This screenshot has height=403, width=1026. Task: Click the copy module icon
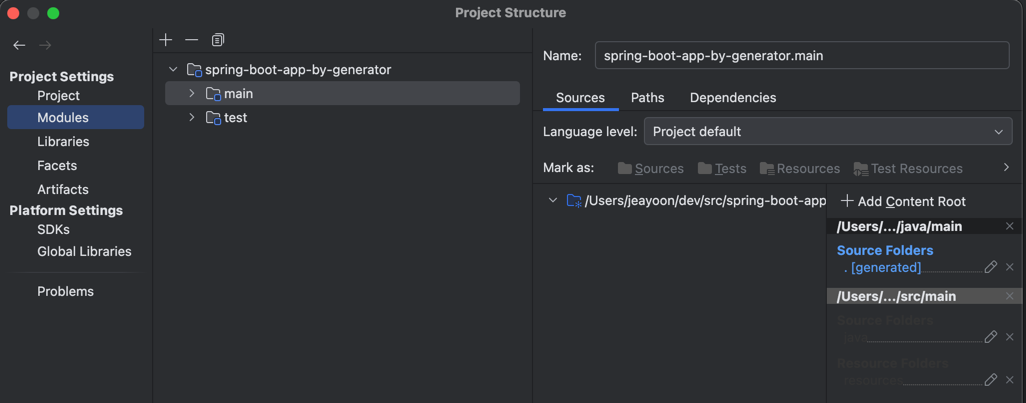(218, 40)
